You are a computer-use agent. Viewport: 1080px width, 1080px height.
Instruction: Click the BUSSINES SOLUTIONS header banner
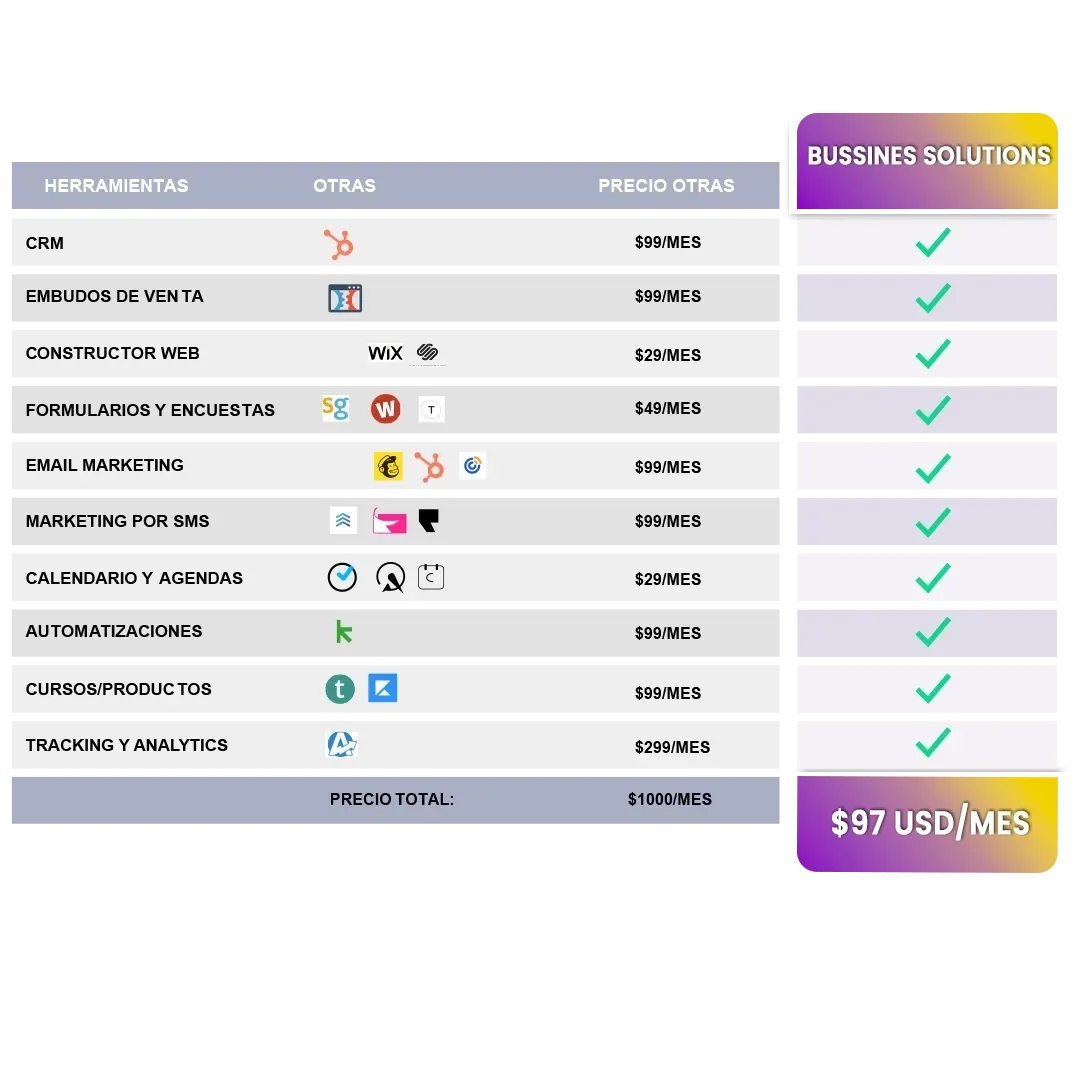tap(927, 161)
